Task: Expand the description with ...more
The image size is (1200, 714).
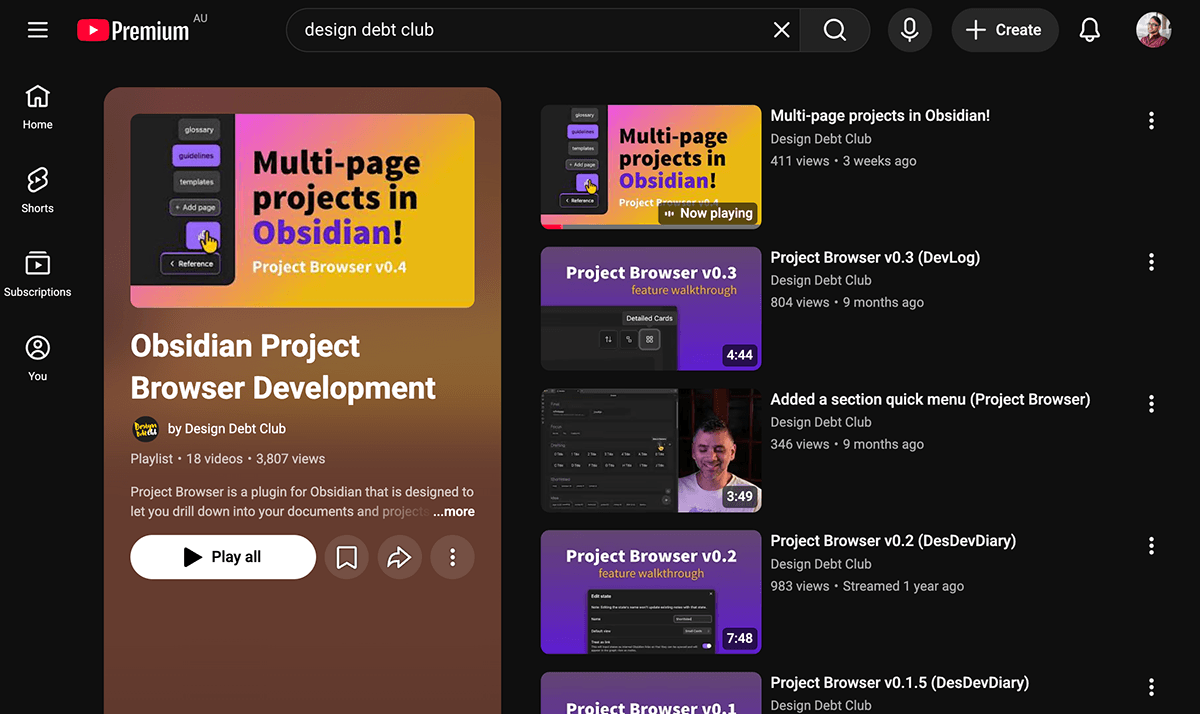Action: (454, 512)
